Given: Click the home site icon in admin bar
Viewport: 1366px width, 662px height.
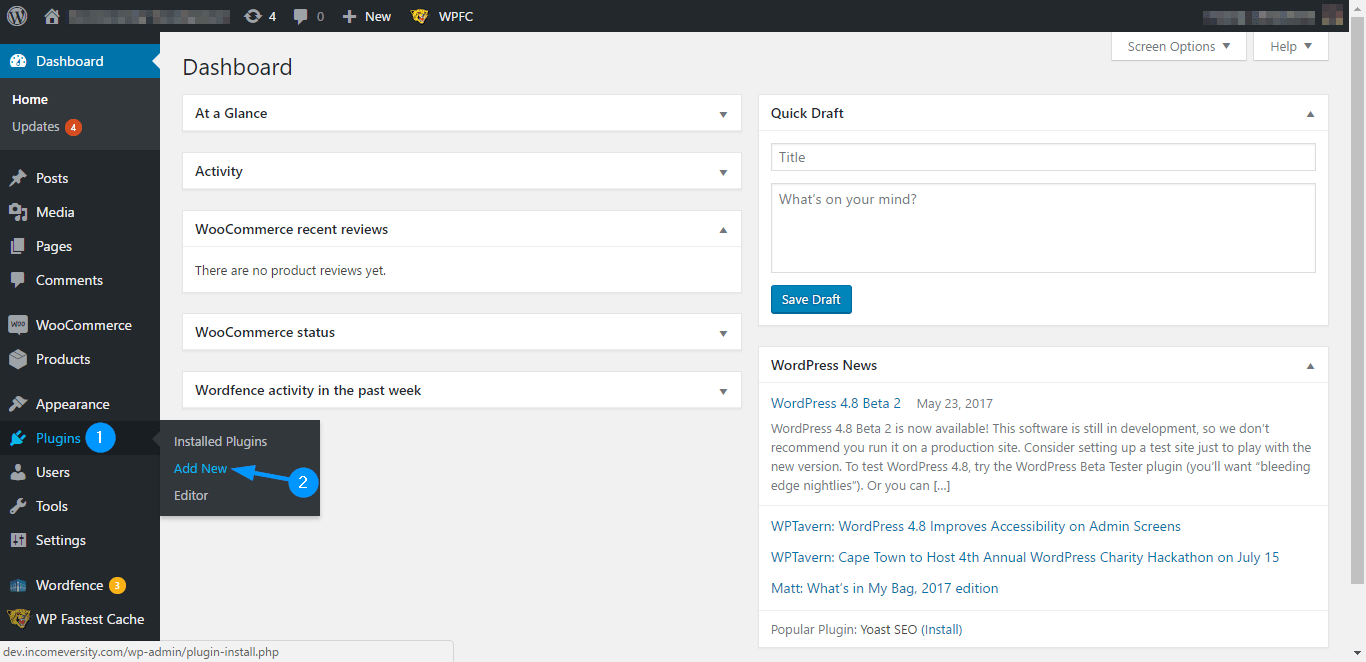Looking at the screenshot, I should pos(52,16).
